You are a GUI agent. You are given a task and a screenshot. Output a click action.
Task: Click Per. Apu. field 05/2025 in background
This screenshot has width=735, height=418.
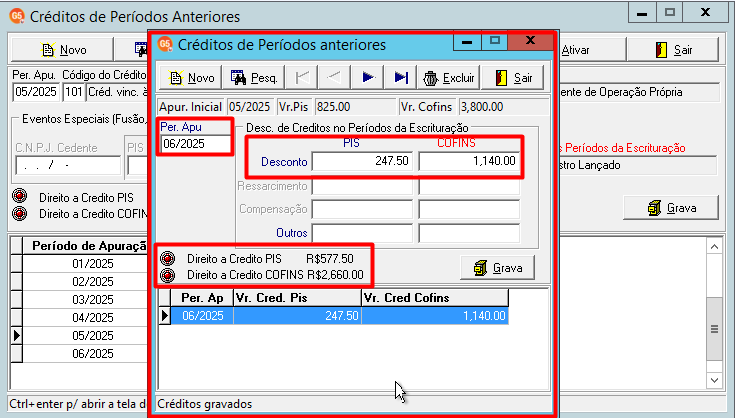pos(36,92)
